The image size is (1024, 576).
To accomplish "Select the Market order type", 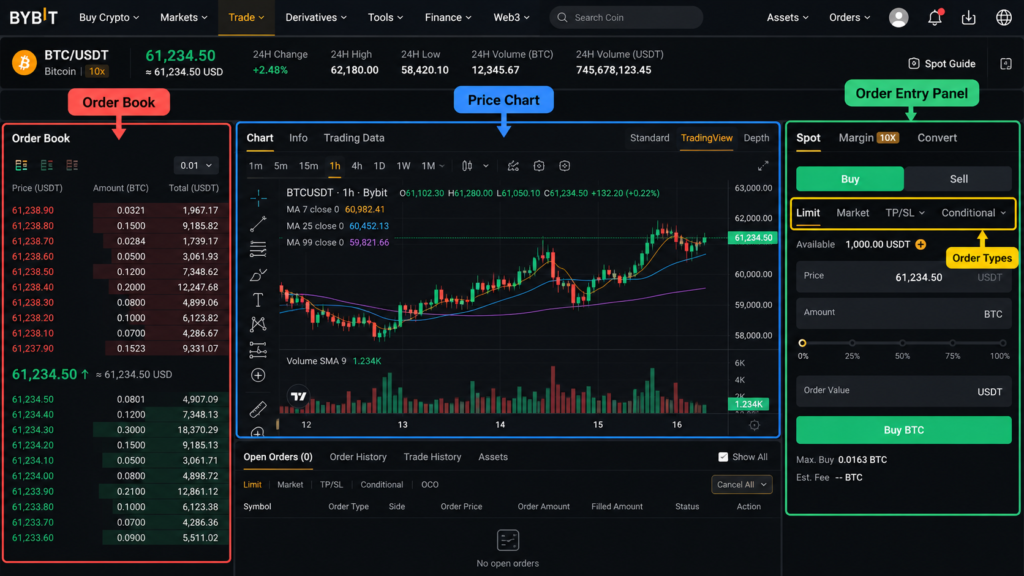I will (852, 213).
